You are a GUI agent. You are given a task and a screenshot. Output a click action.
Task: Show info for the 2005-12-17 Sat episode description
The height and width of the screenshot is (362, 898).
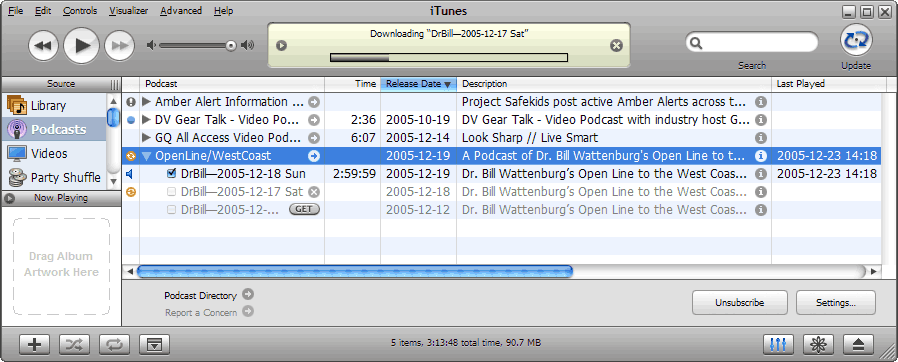point(761,192)
